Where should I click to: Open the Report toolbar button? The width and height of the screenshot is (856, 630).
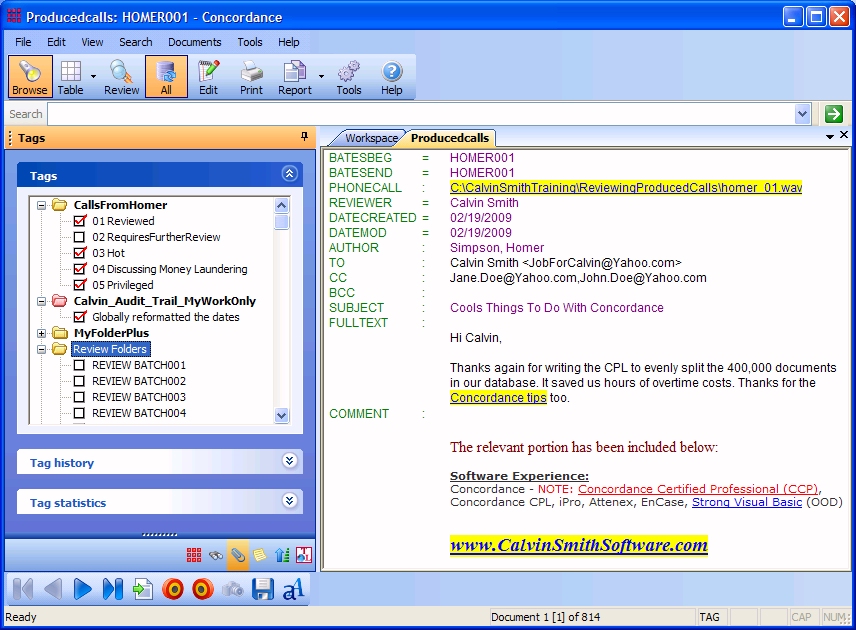(x=295, y=77)
